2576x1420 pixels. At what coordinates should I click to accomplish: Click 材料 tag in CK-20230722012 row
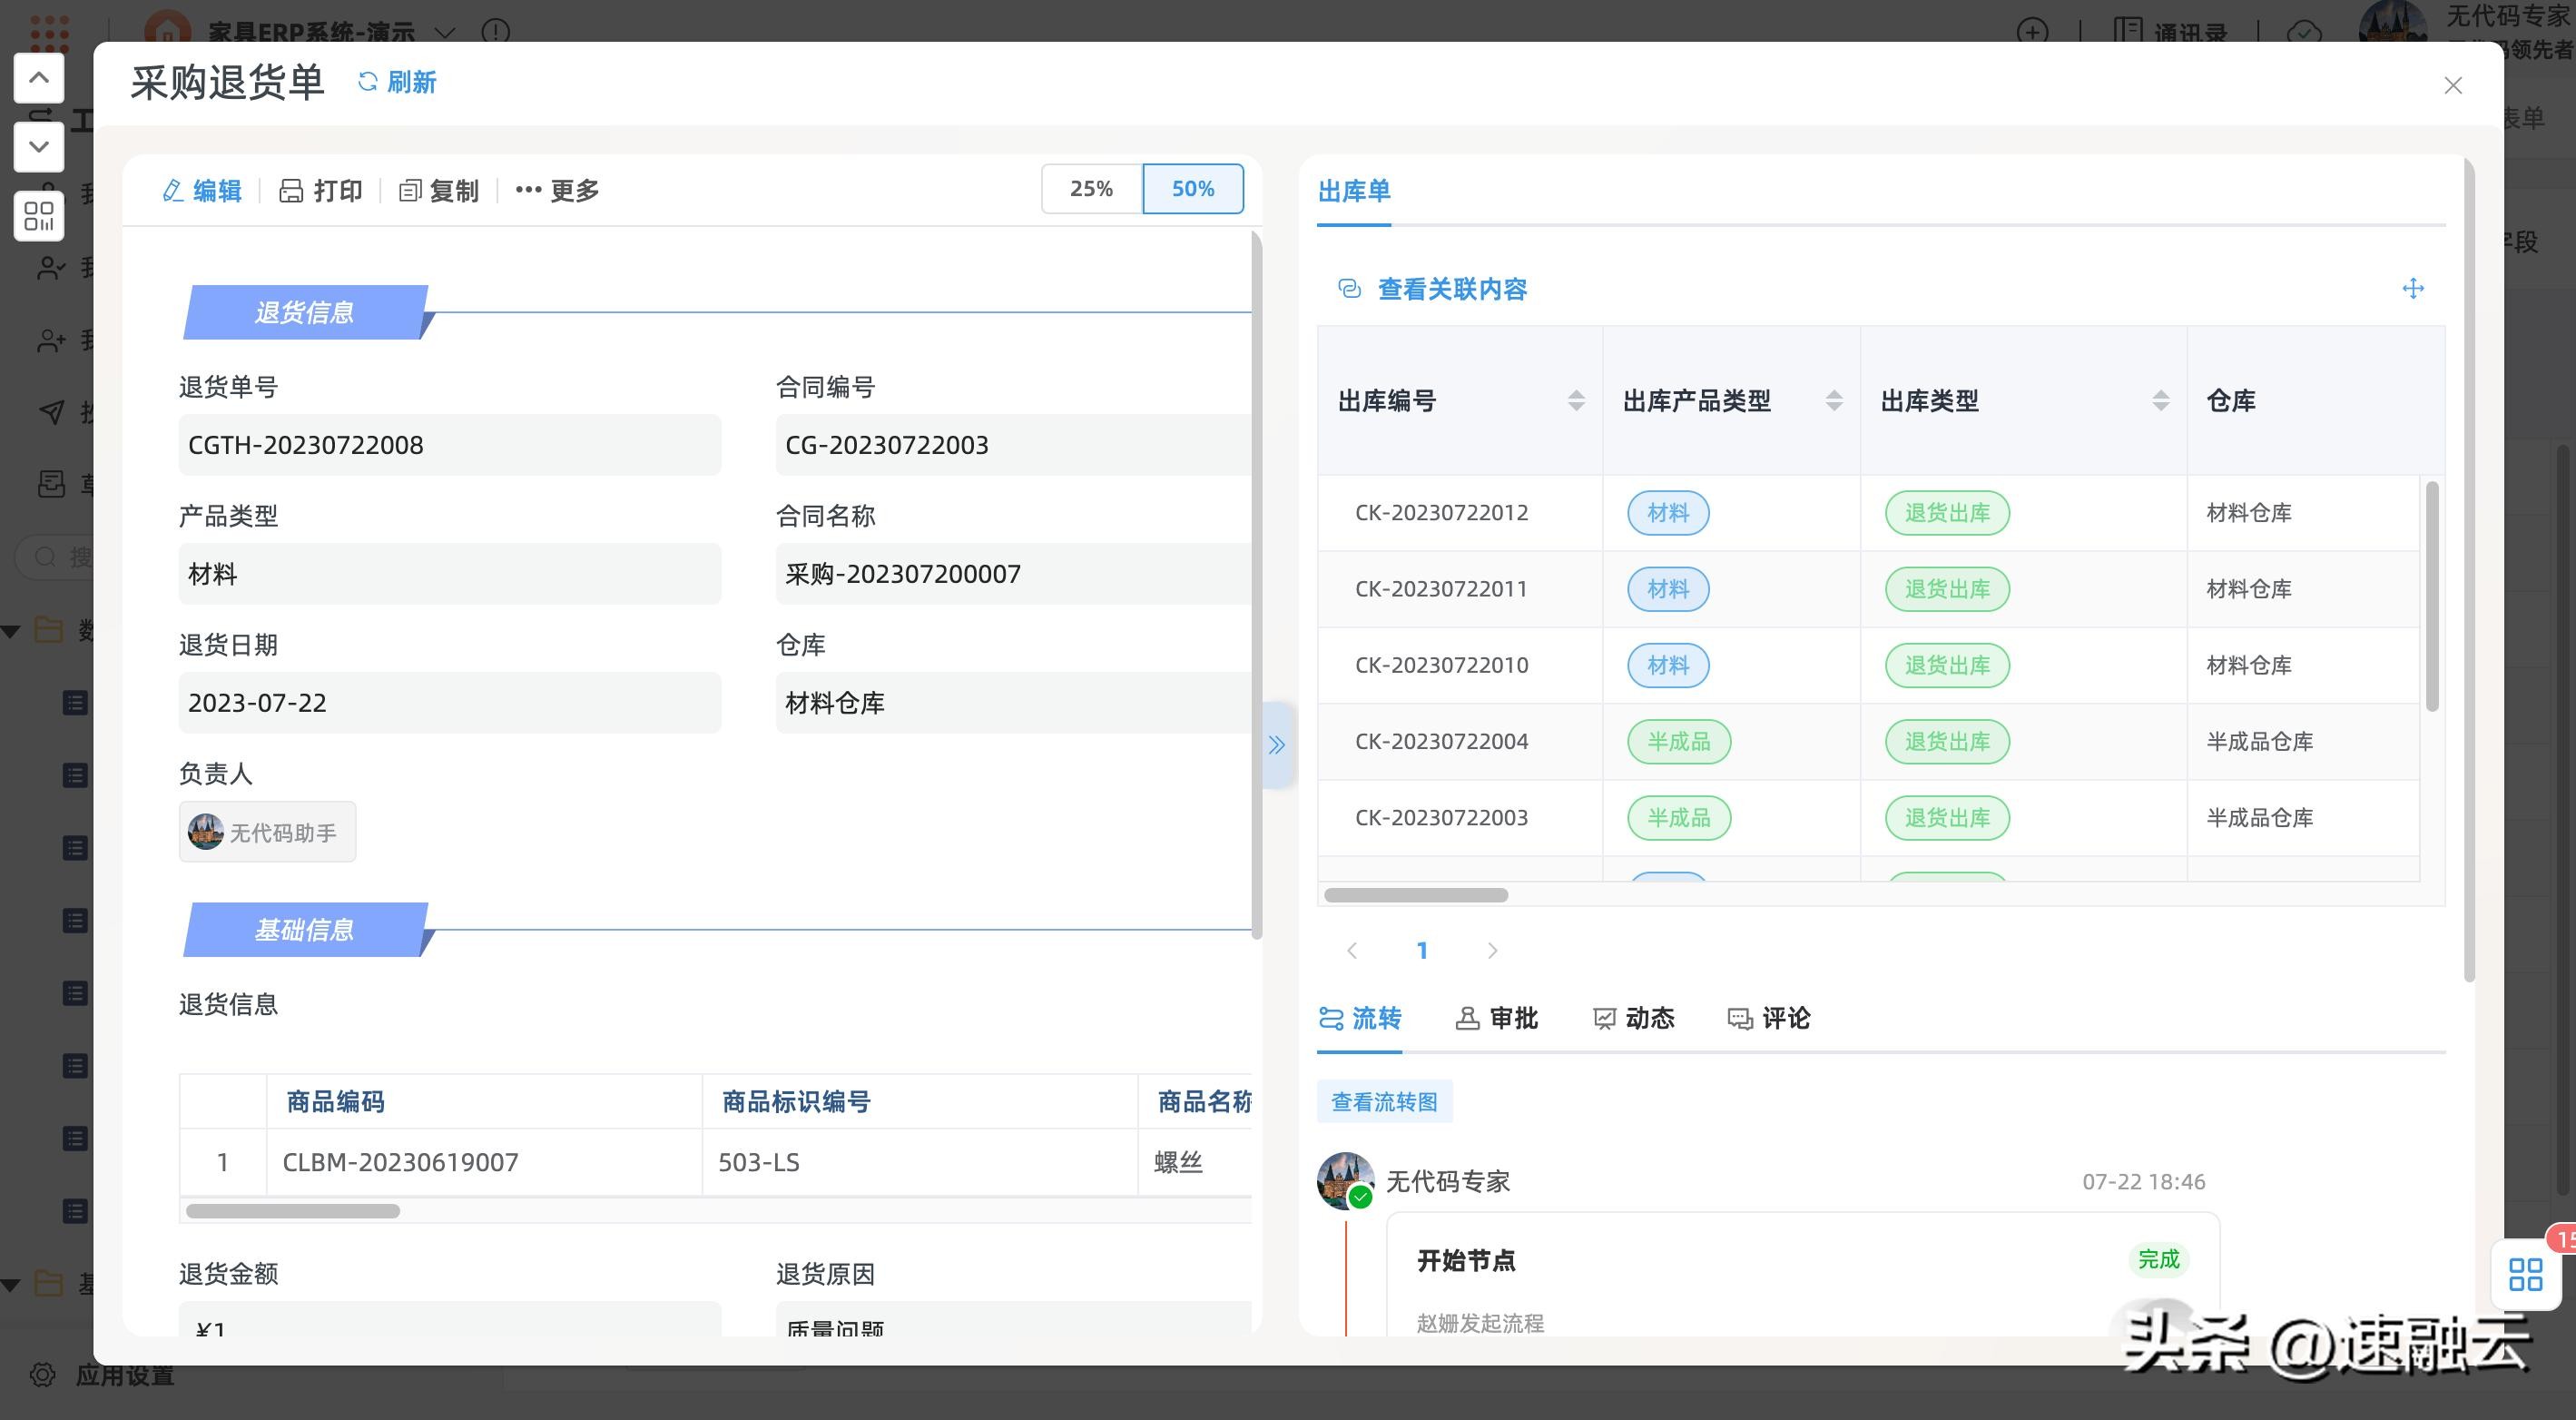click(1668, 512)
